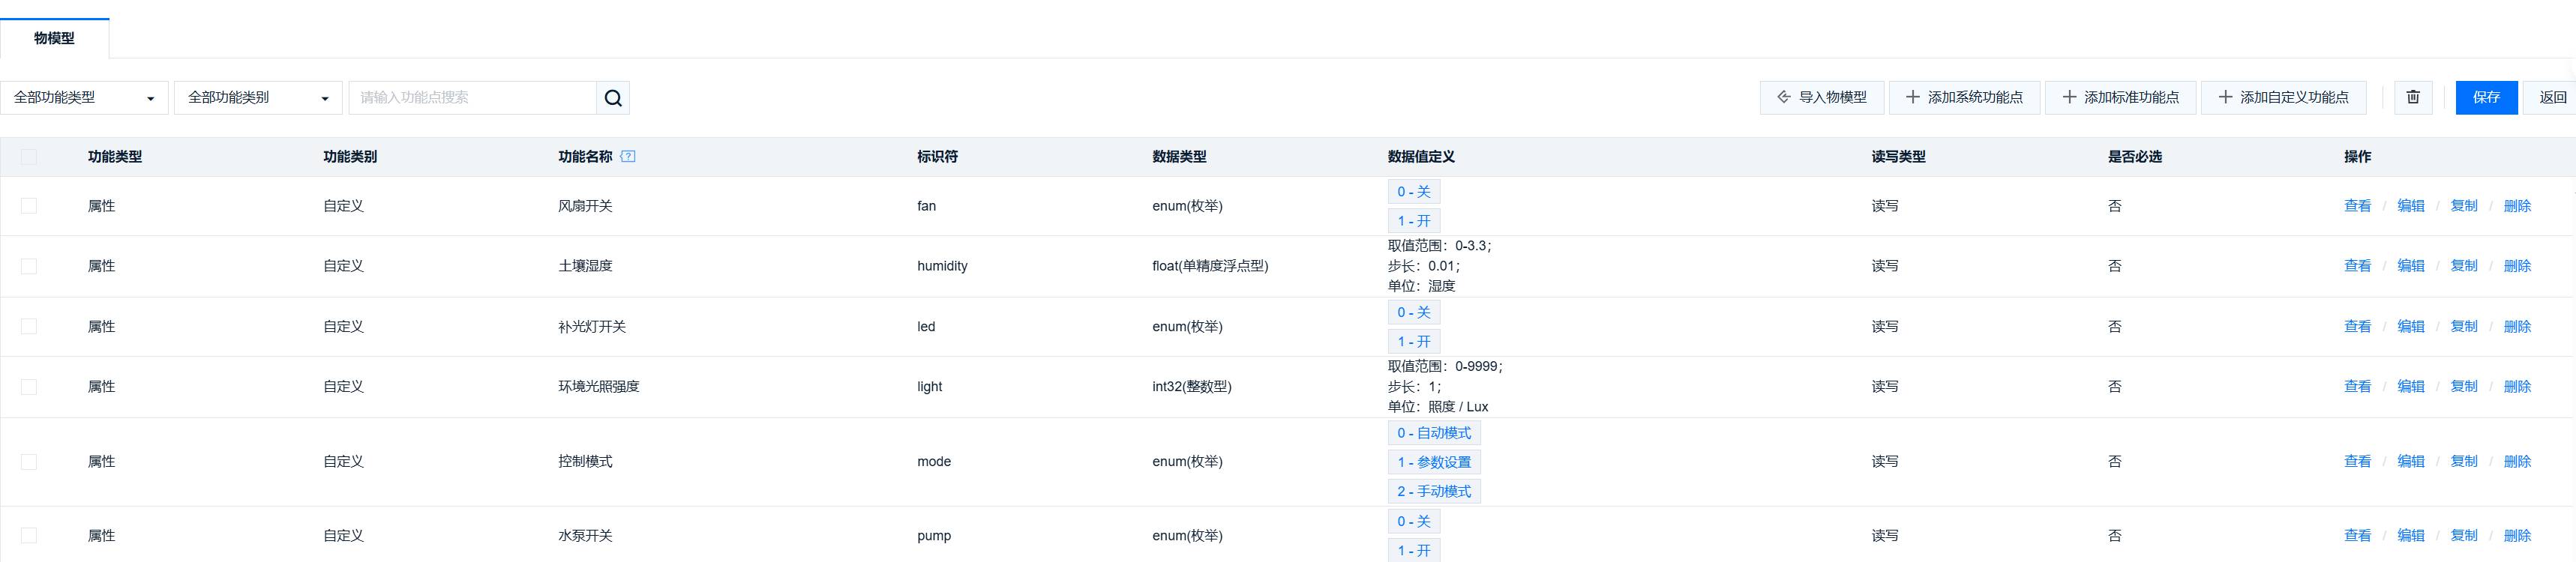Click help icon next to 功能名称
This screenshot has width=2576, height=562.
click(x=628, y=156)
